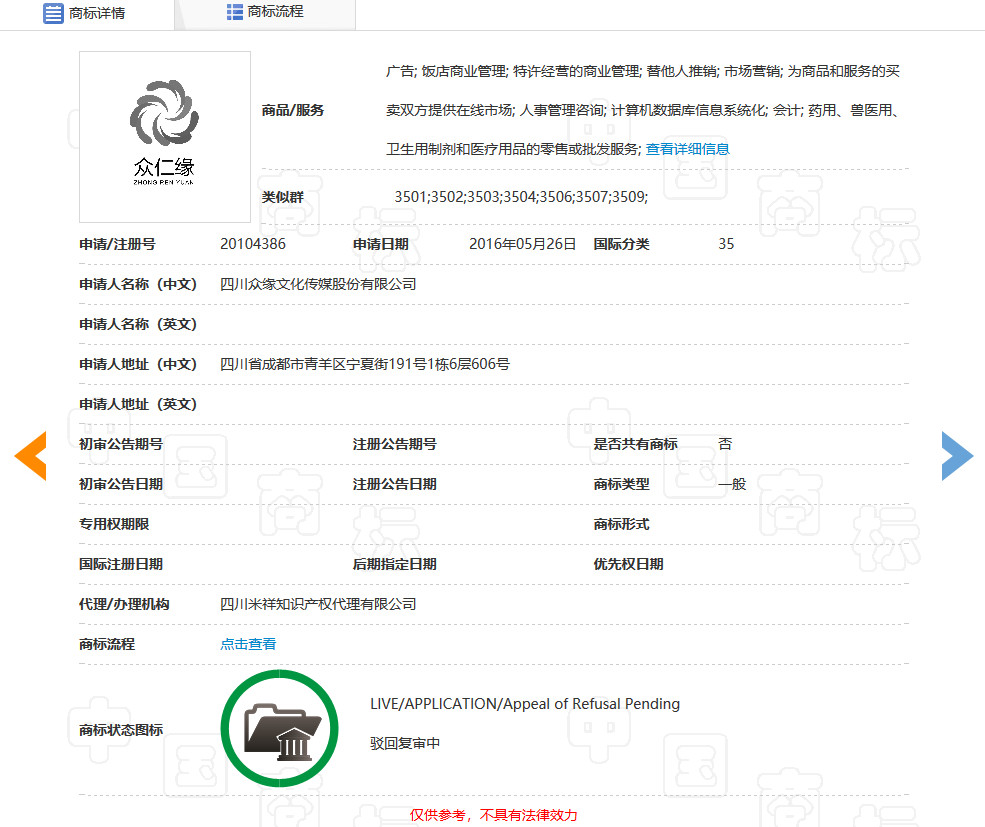Click the 初审公告日期 label

121,484
